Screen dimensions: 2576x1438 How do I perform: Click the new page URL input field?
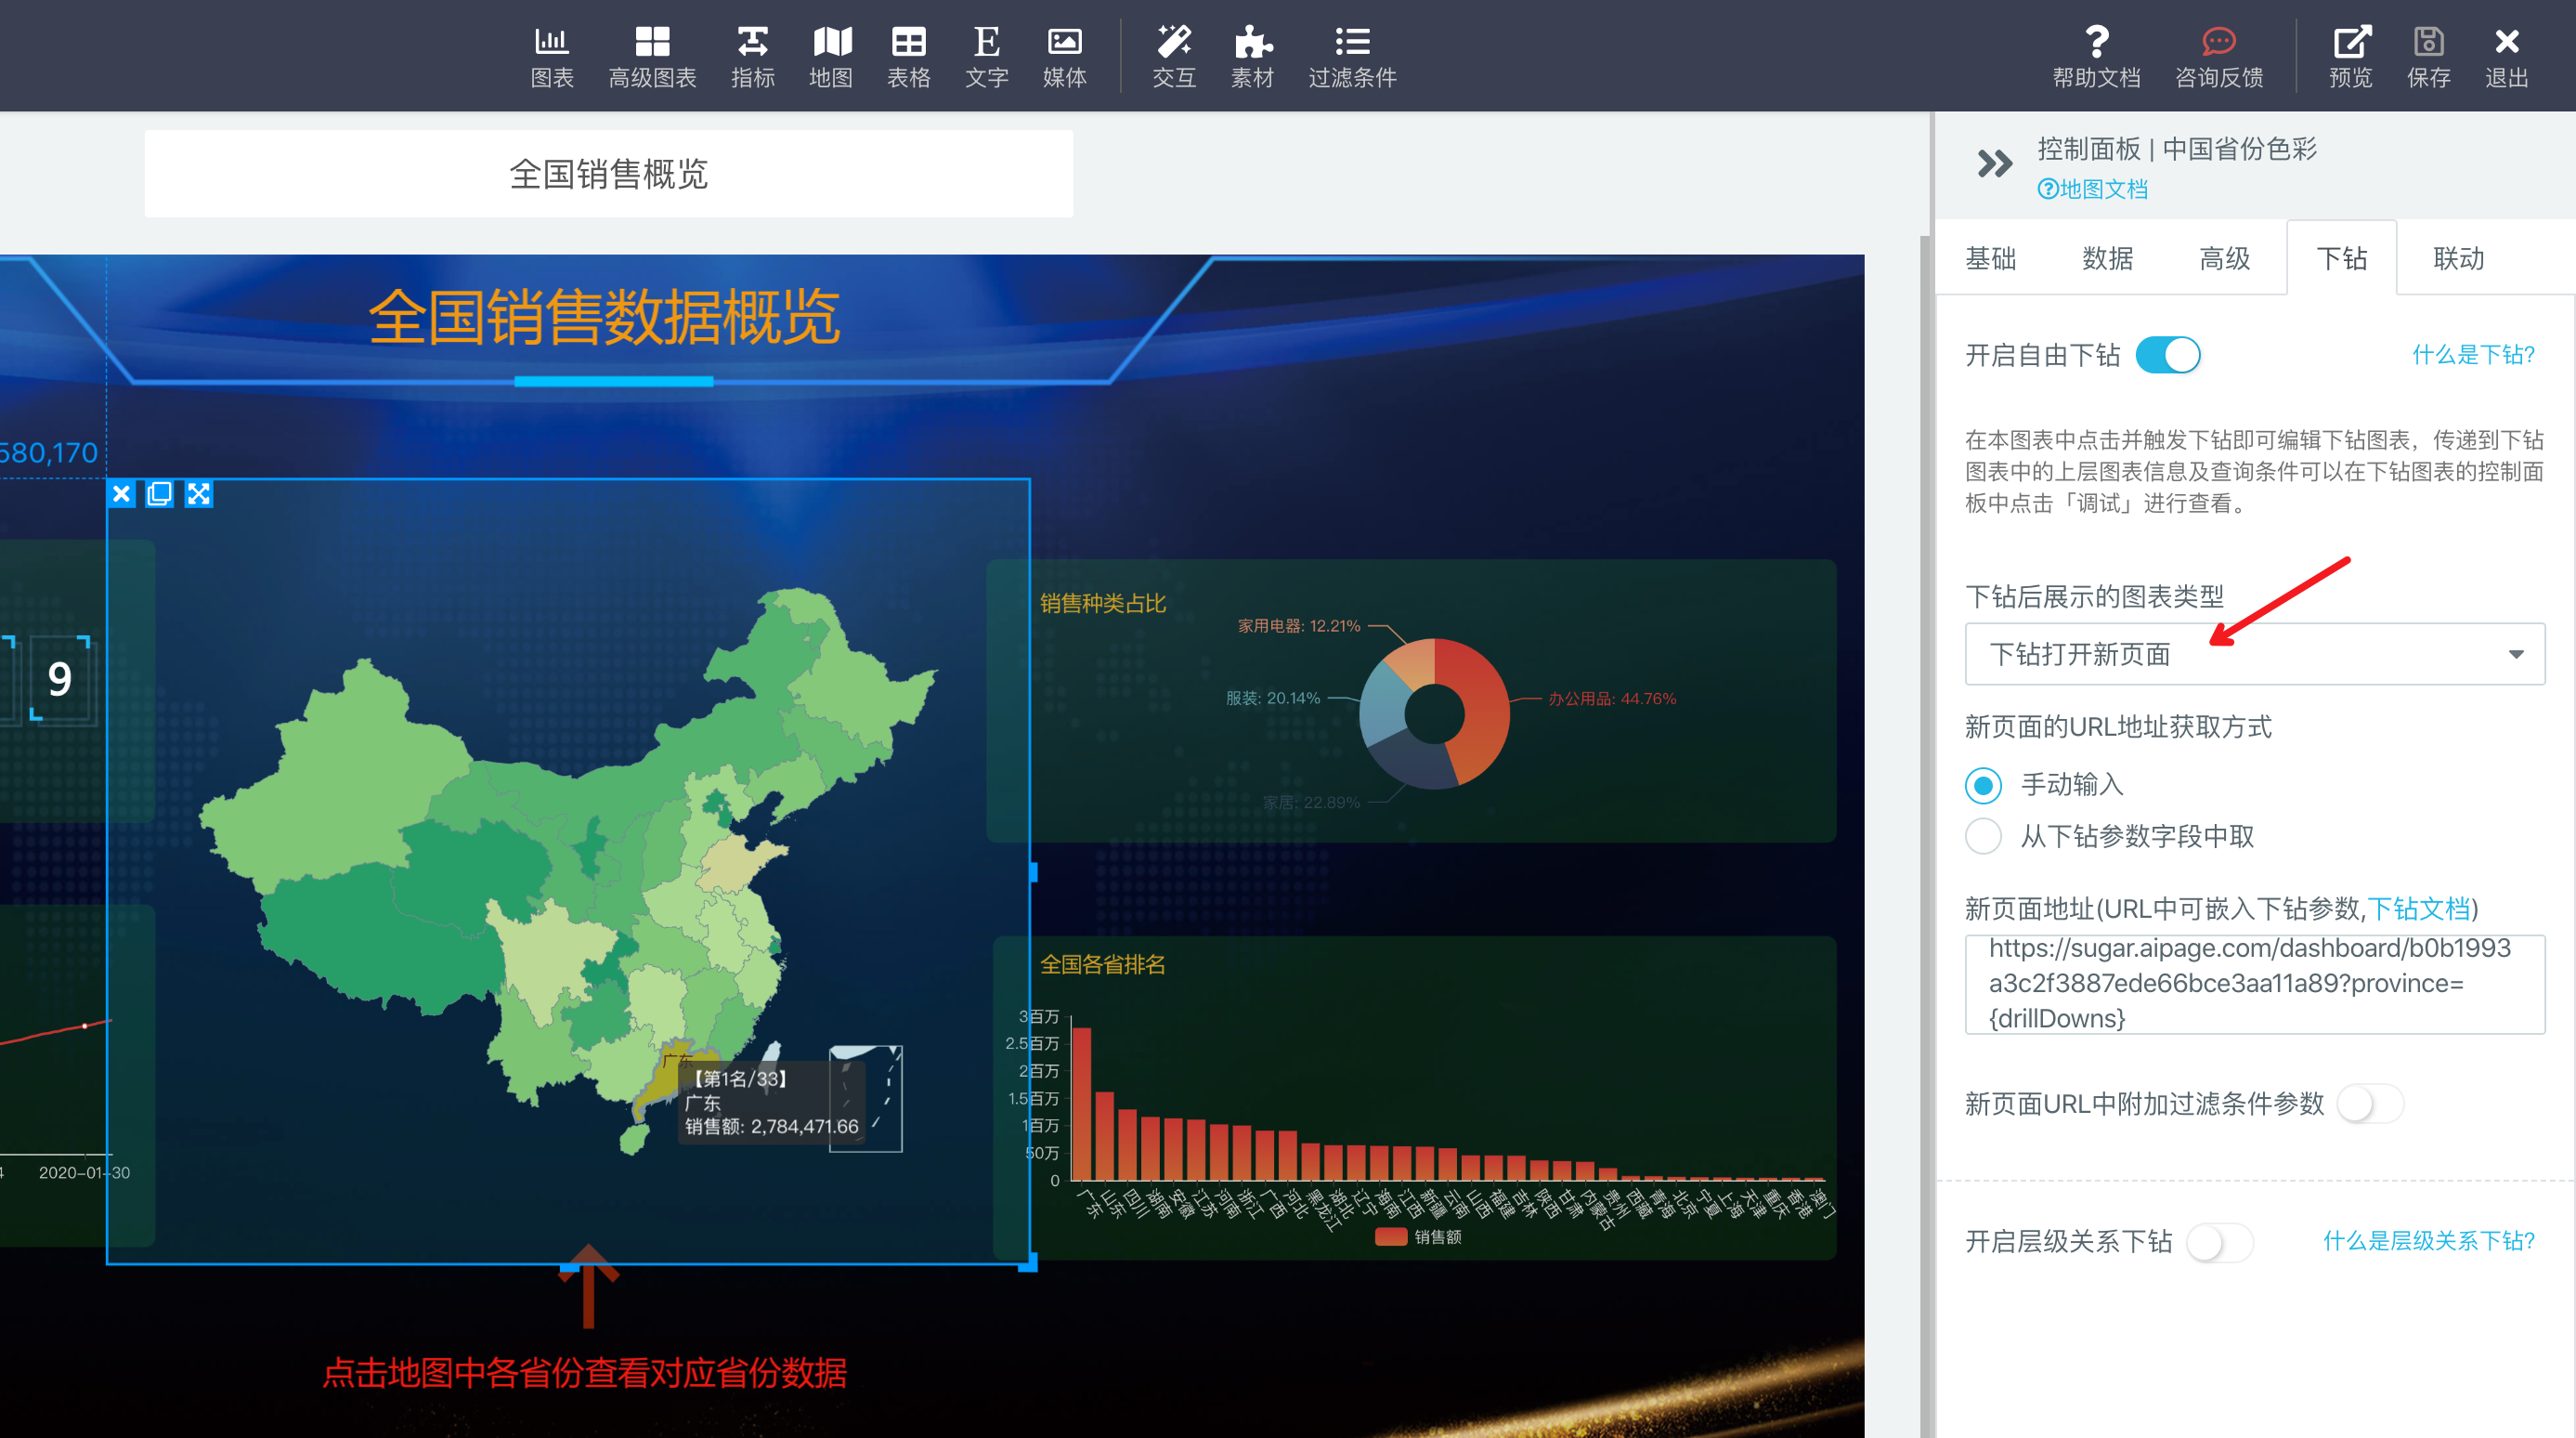point(2254,984)
